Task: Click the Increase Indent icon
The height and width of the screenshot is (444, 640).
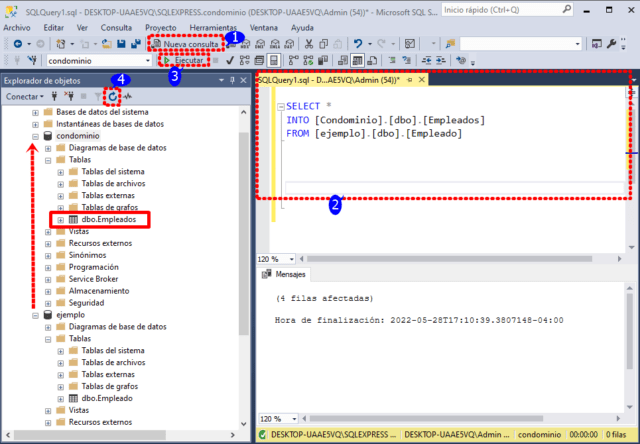Action: coord(441,60)
